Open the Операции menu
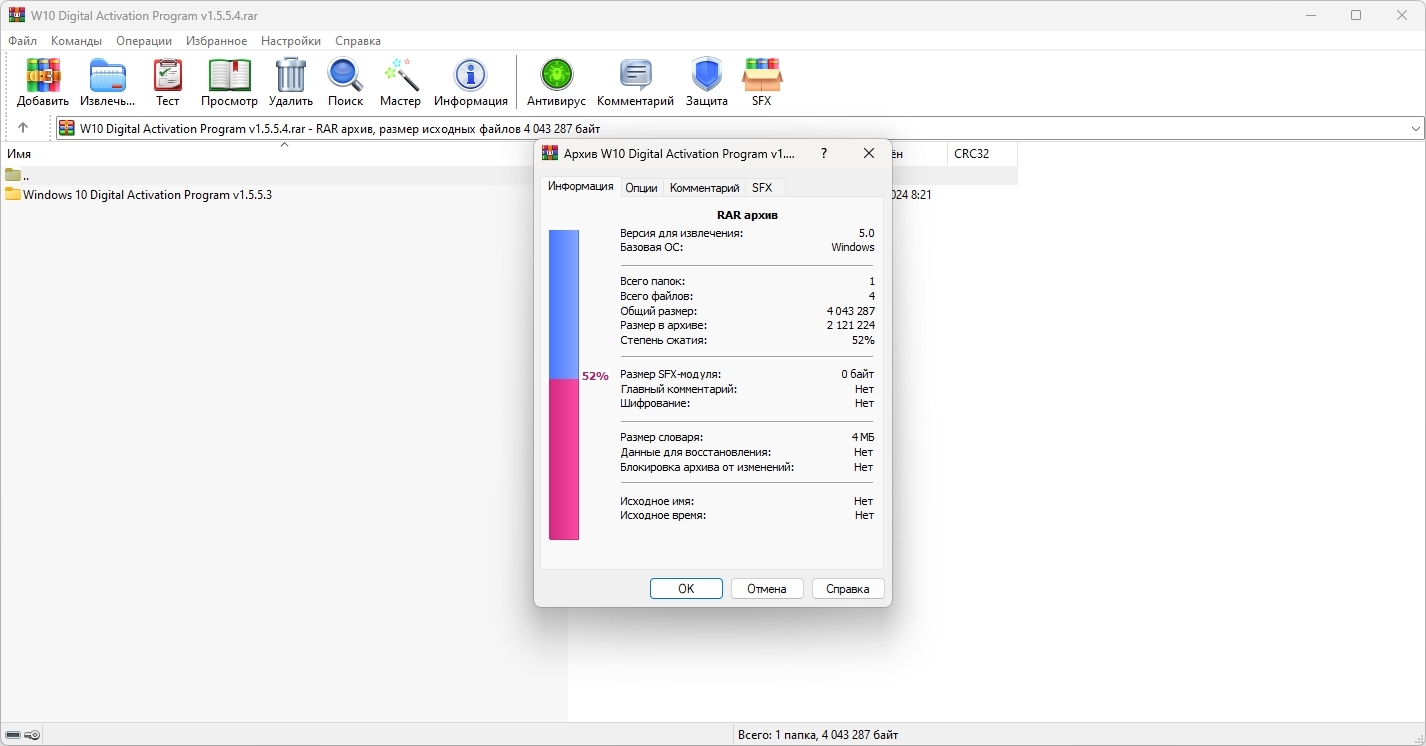This screenshot has width=1426, height=746. 144,41
